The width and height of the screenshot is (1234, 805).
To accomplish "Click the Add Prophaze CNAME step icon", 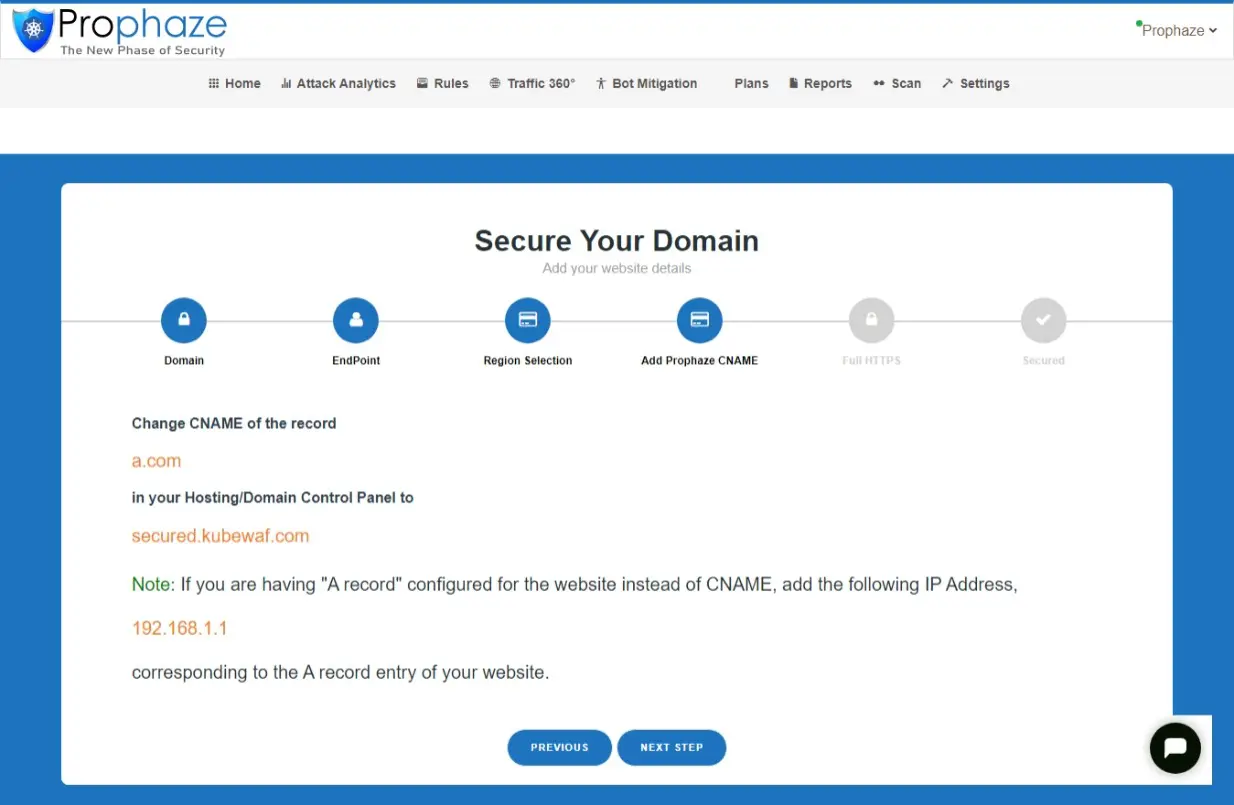I will point(700,320).
